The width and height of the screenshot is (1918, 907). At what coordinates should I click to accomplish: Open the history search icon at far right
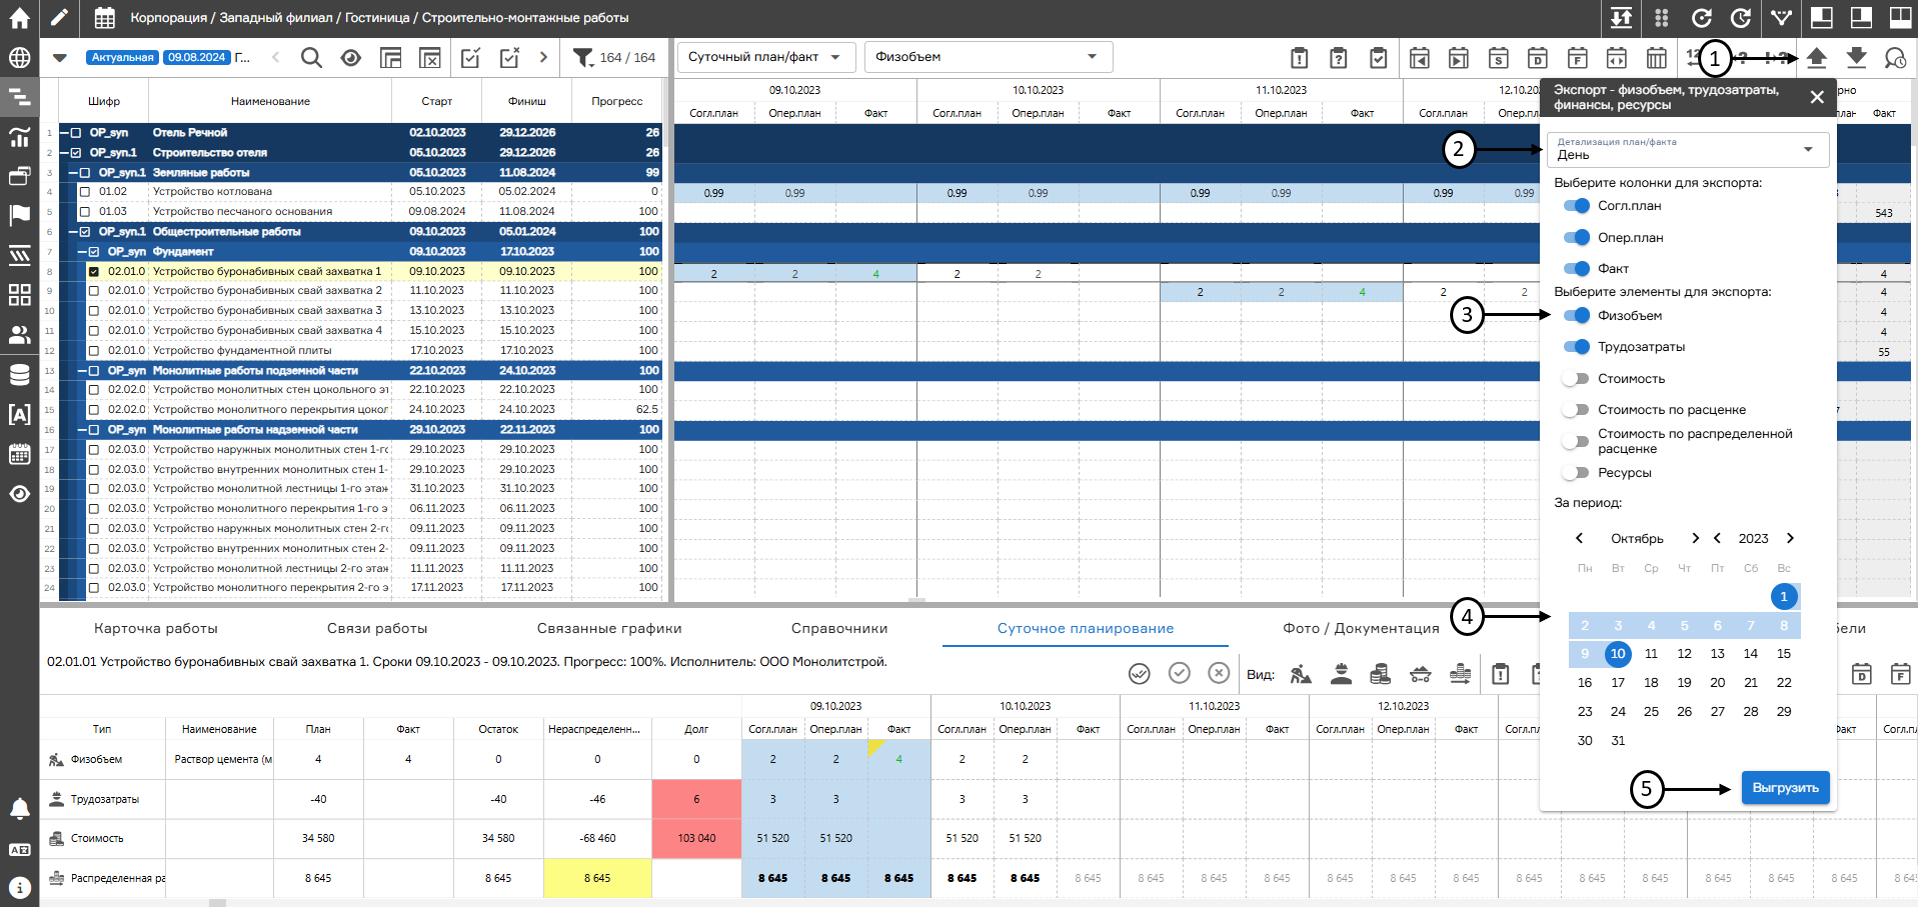1895,57
